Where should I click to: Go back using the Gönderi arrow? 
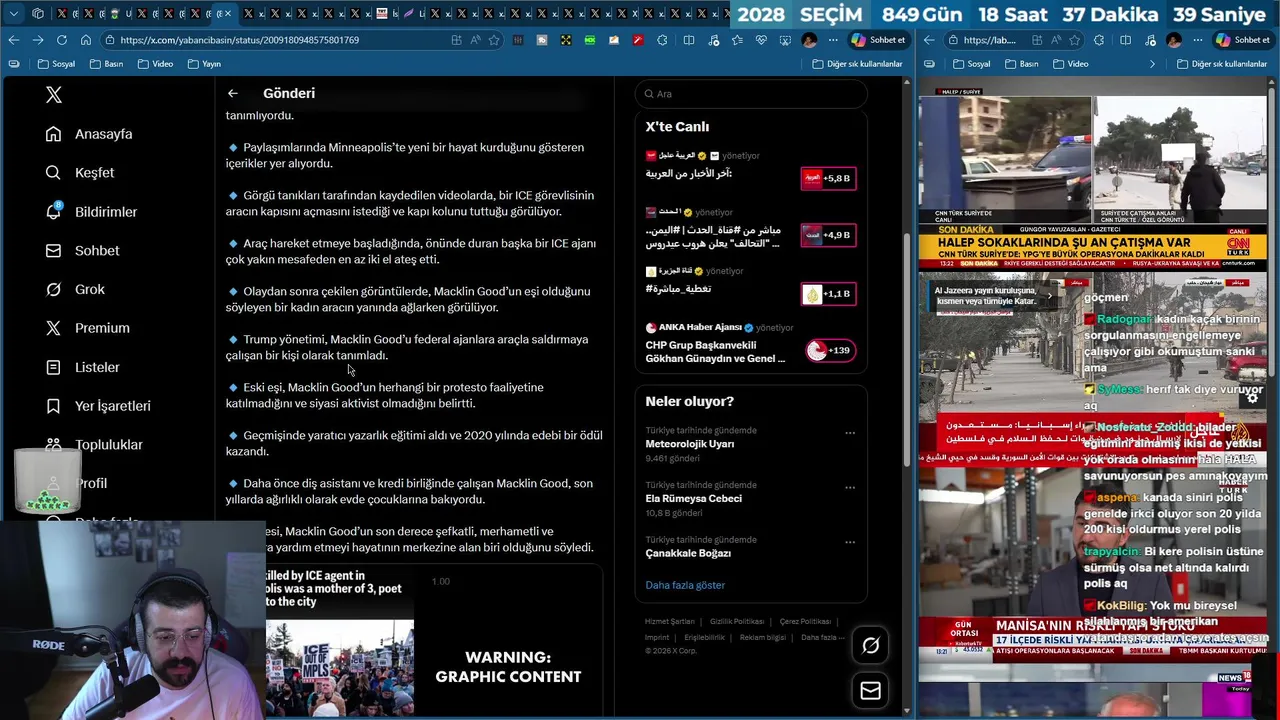click(x=232, y=93)
